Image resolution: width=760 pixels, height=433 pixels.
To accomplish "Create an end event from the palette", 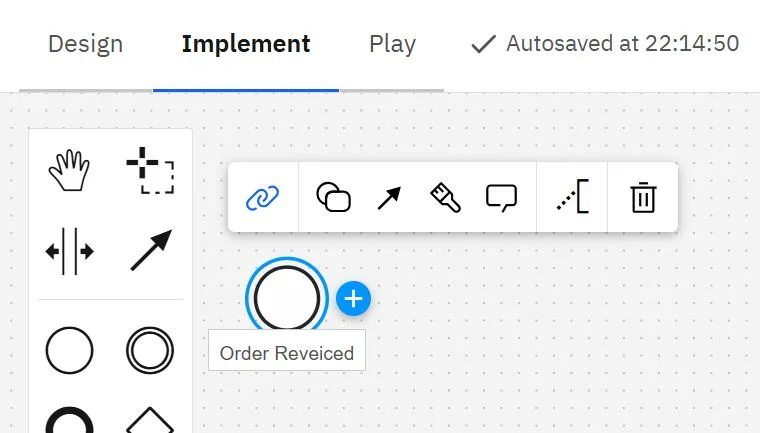I will pyautogui.click(x=69, y=420).
